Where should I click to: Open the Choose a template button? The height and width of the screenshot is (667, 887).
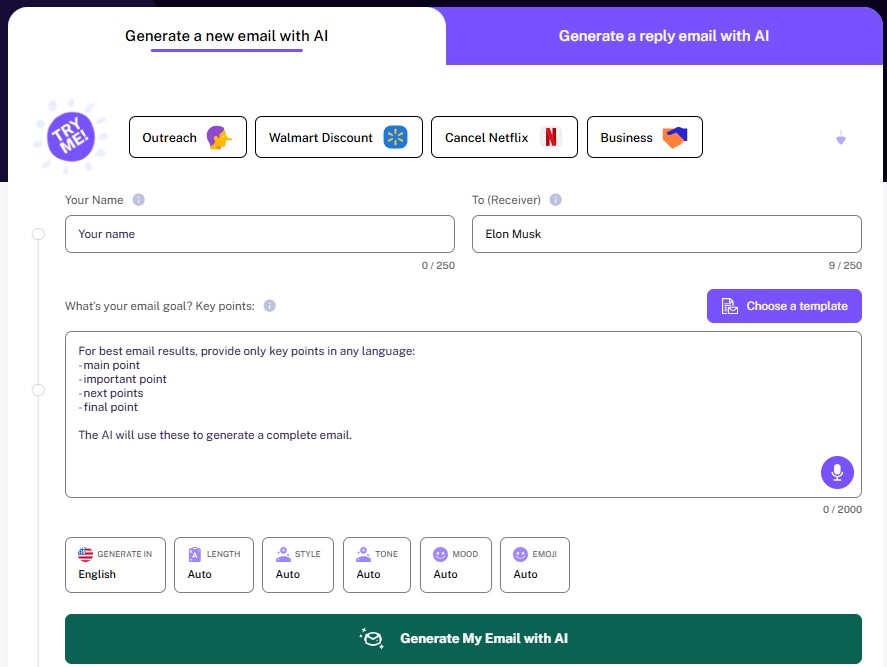point(784,306)
